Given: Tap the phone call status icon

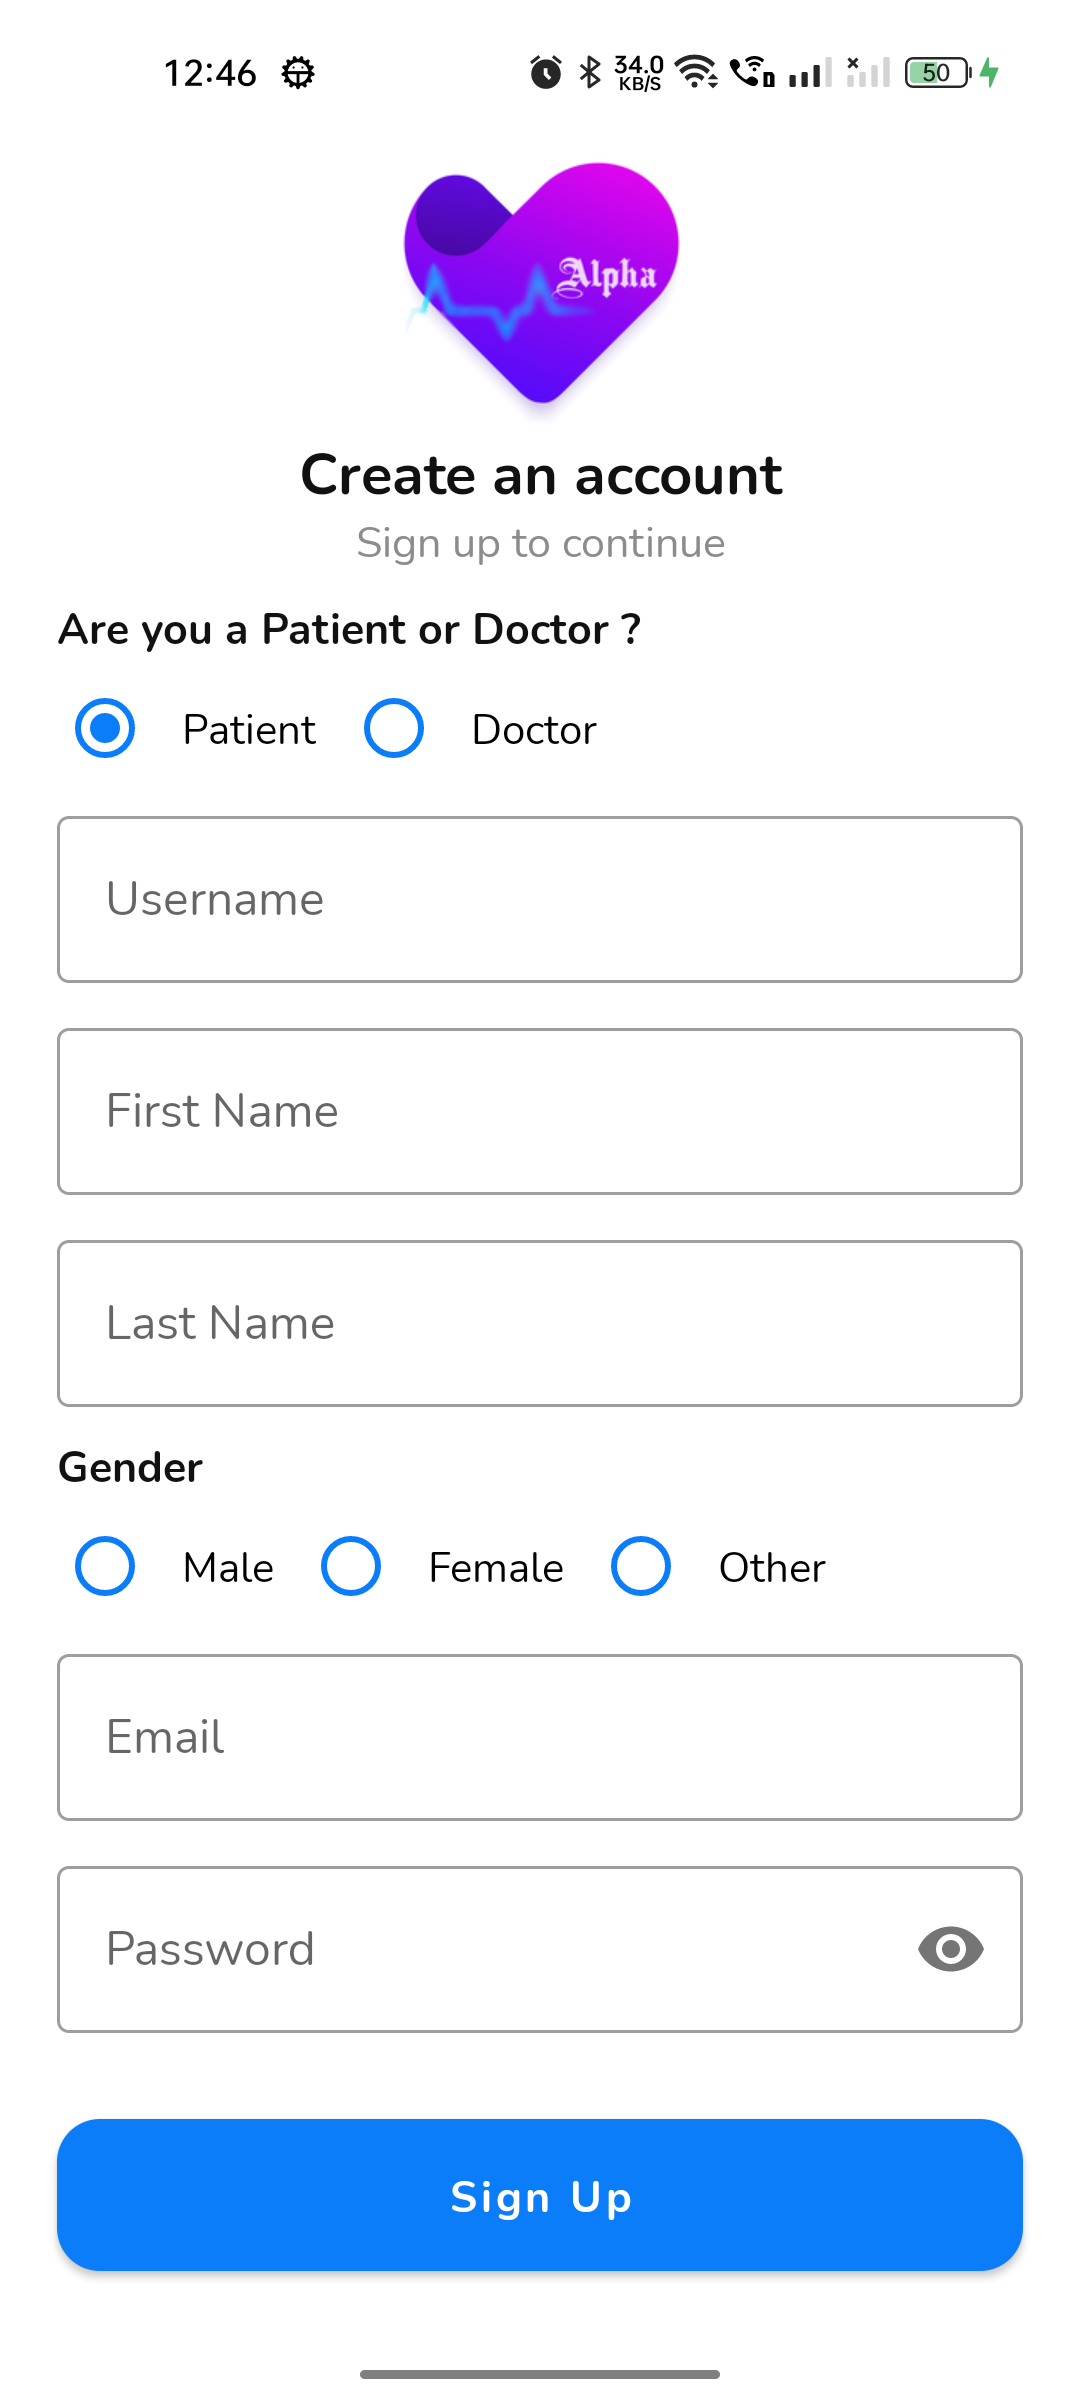Looking at the screenshot, I should 750,71.
